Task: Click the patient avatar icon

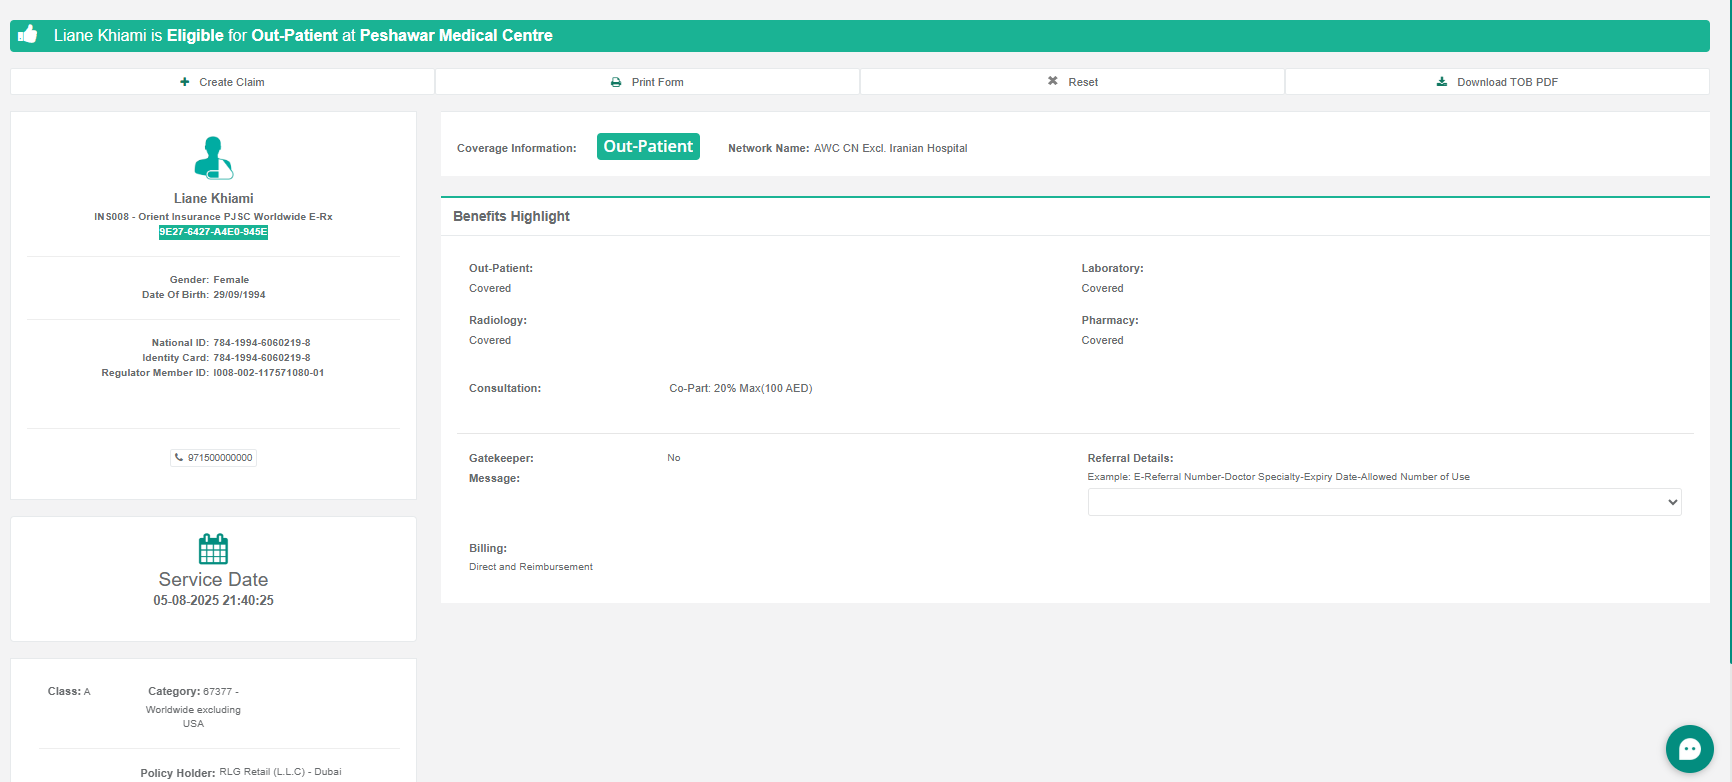Action: [213, 158]
